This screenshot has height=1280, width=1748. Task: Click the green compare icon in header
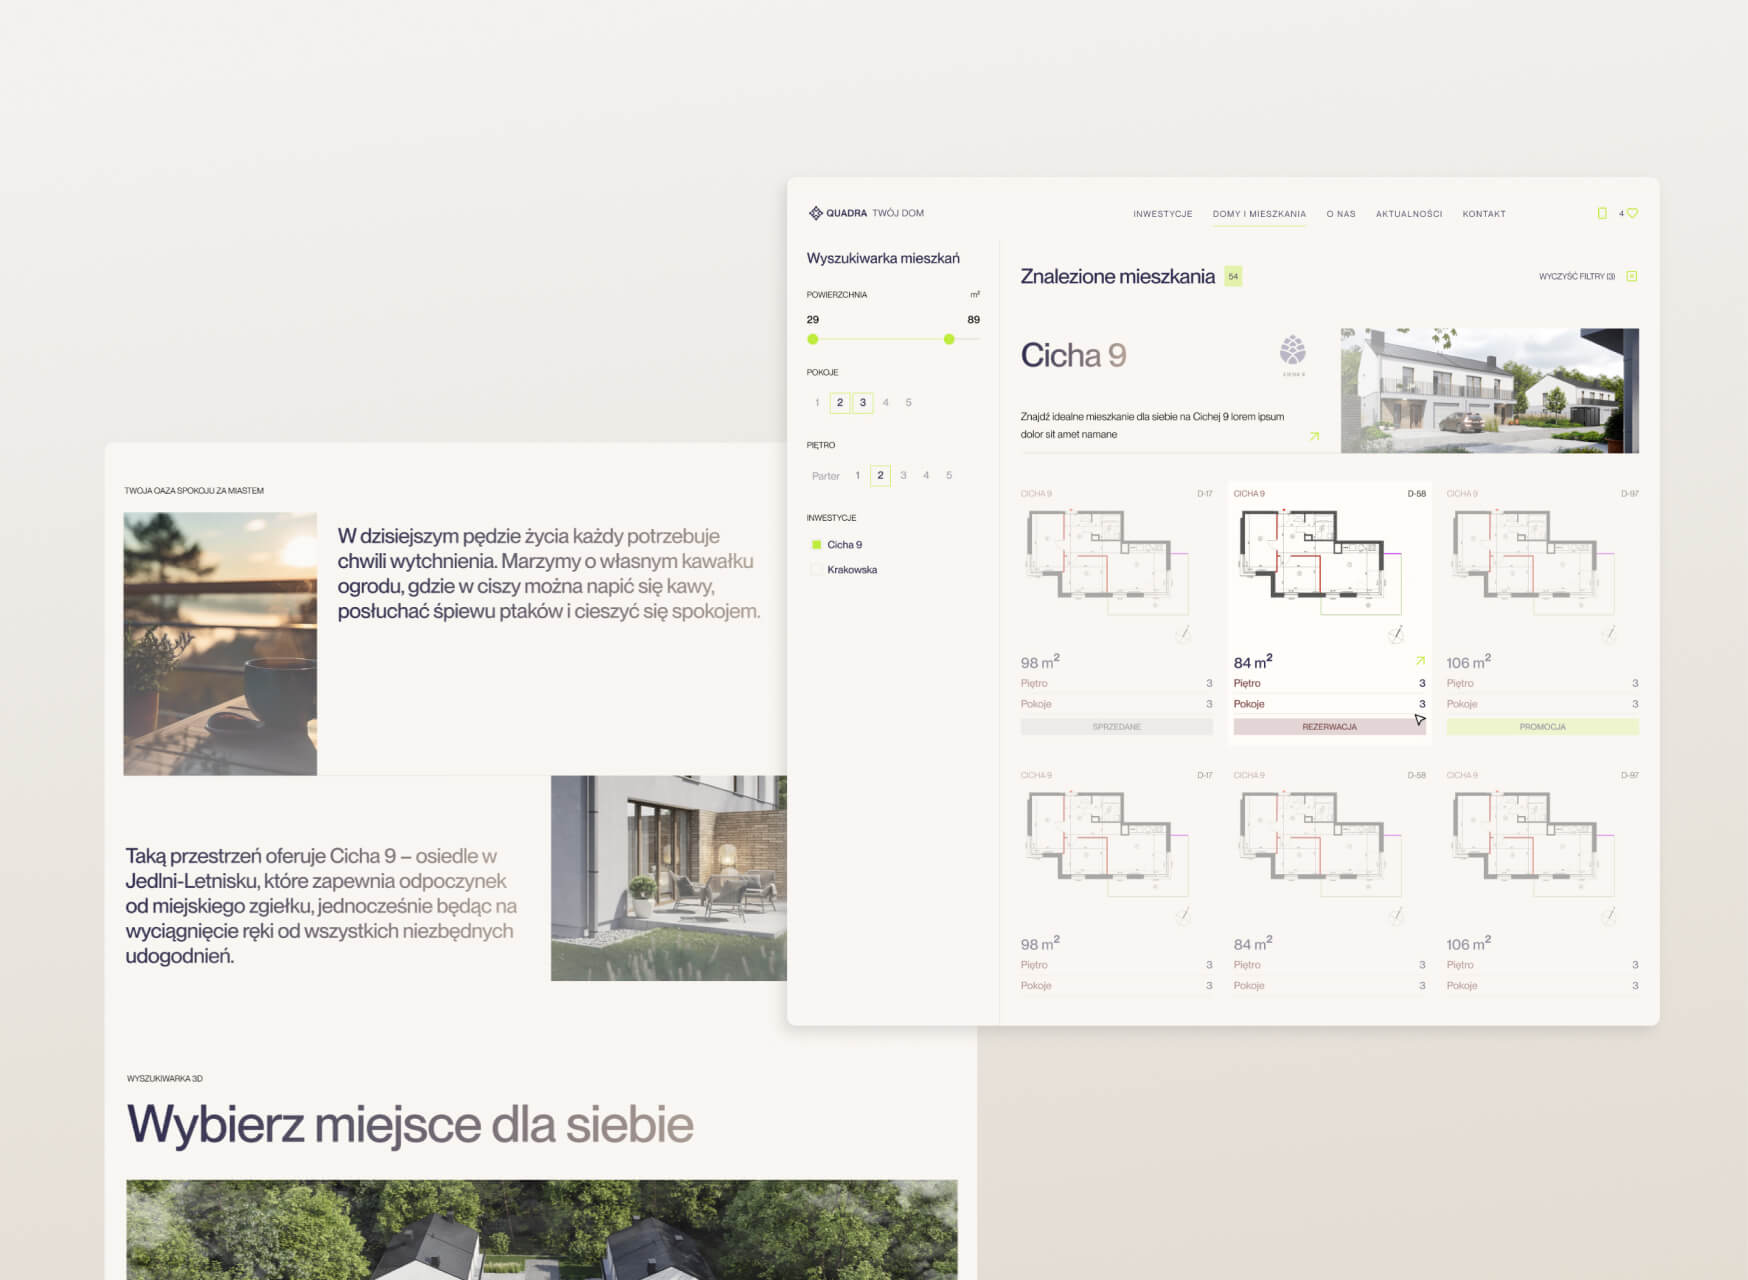[1602, 213]
